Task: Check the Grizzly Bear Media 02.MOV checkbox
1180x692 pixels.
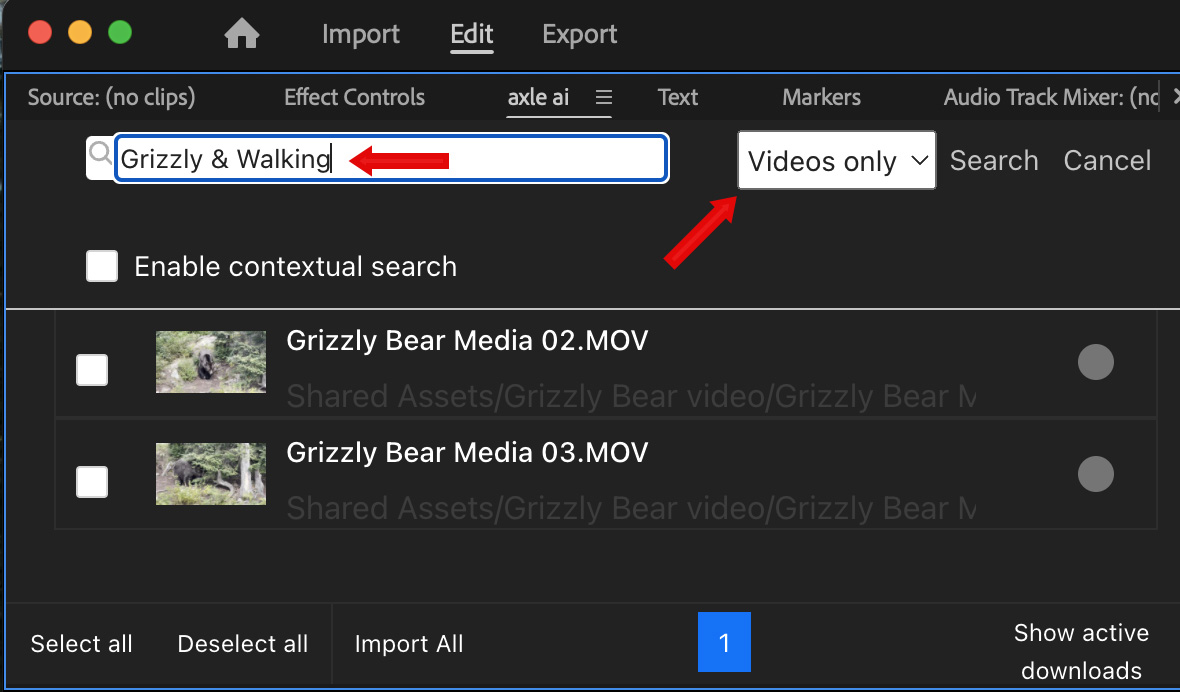Action: click(92, 370)
